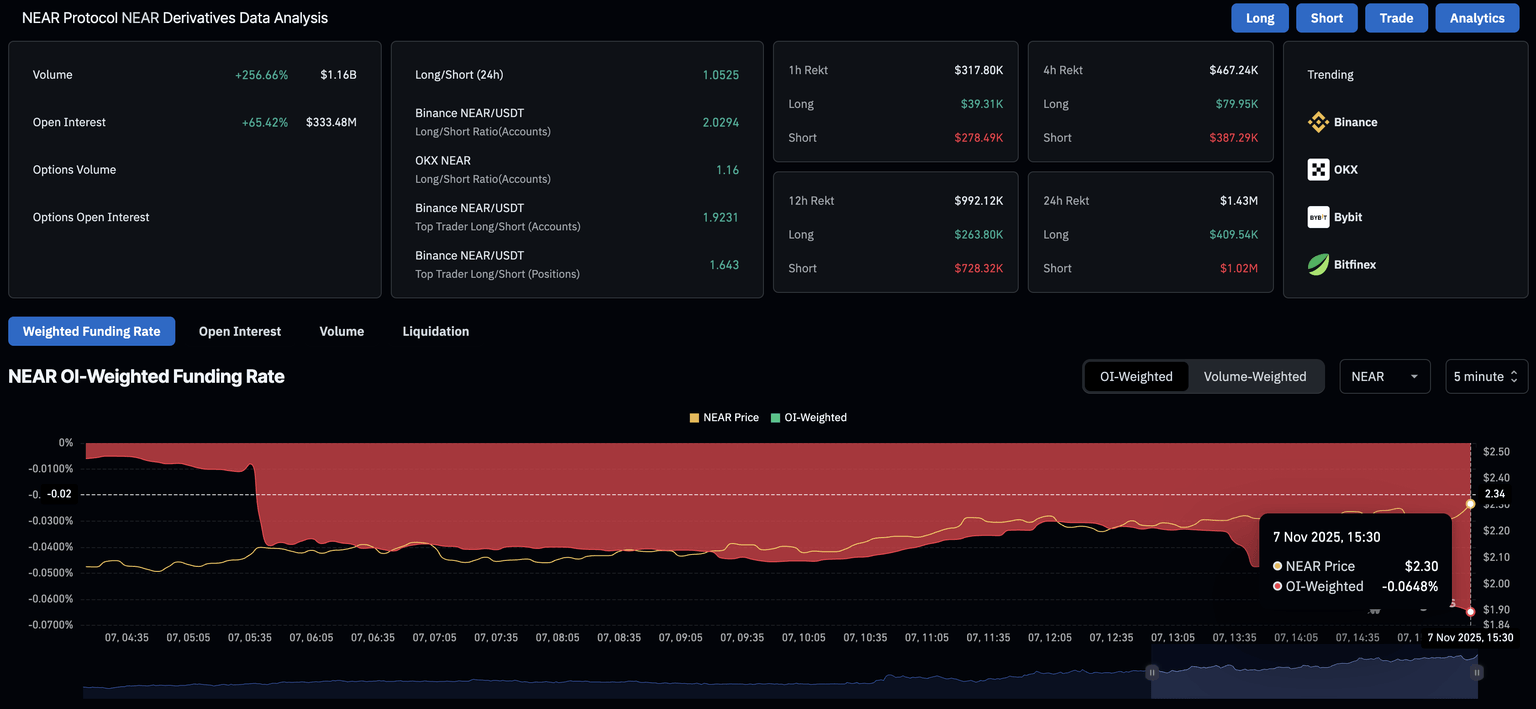This screenshot has height=709, width=1536.
Task: Click the chart navigator range handle
Action: point(1151,673)
